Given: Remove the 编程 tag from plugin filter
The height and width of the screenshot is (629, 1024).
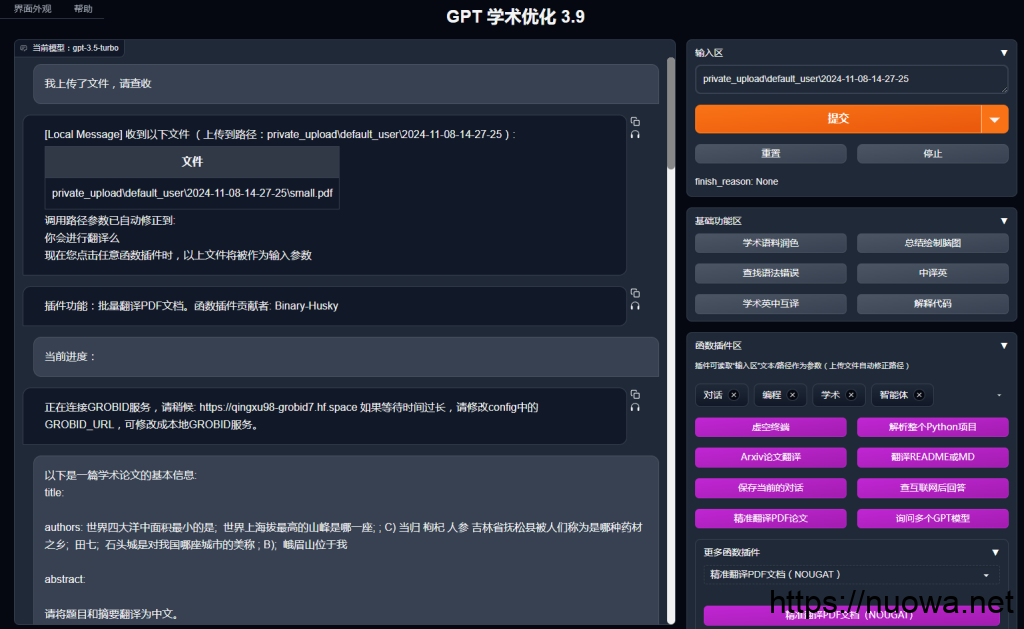Looking at the screenshot, I should (791, 395).
